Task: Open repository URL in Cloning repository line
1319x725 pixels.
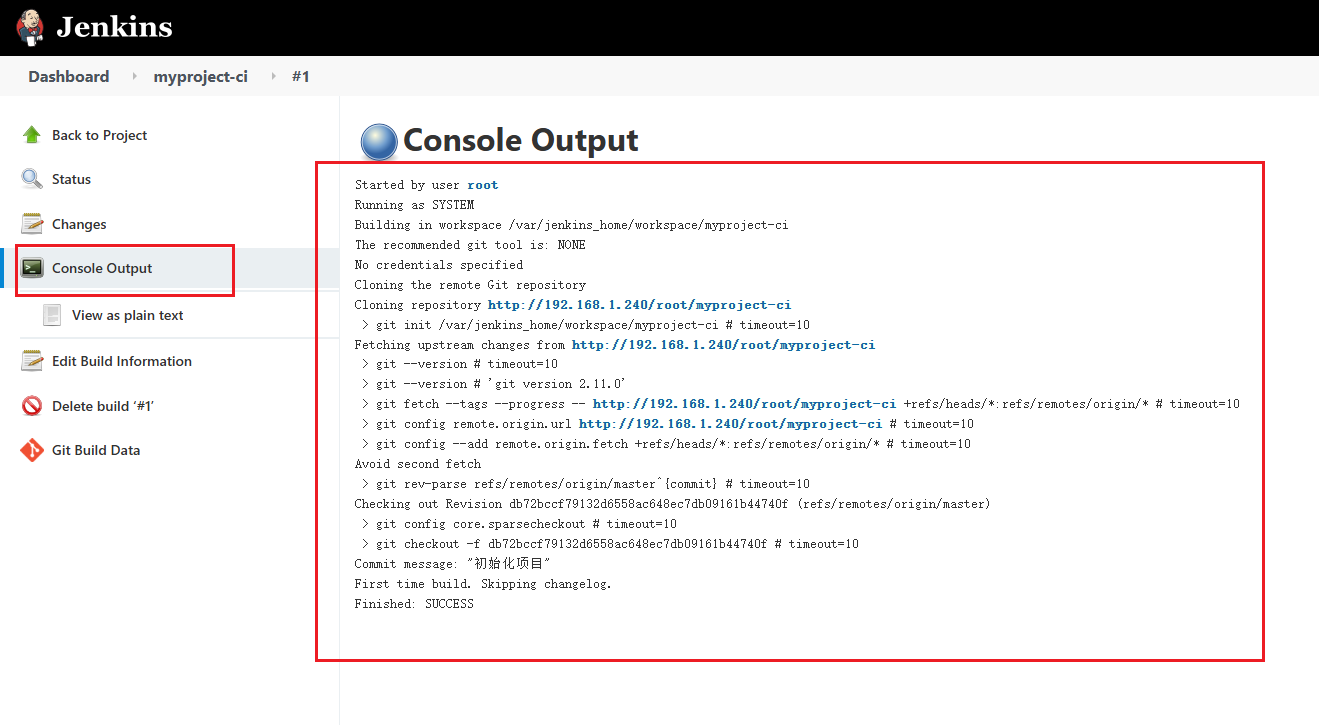Action: 639,305
